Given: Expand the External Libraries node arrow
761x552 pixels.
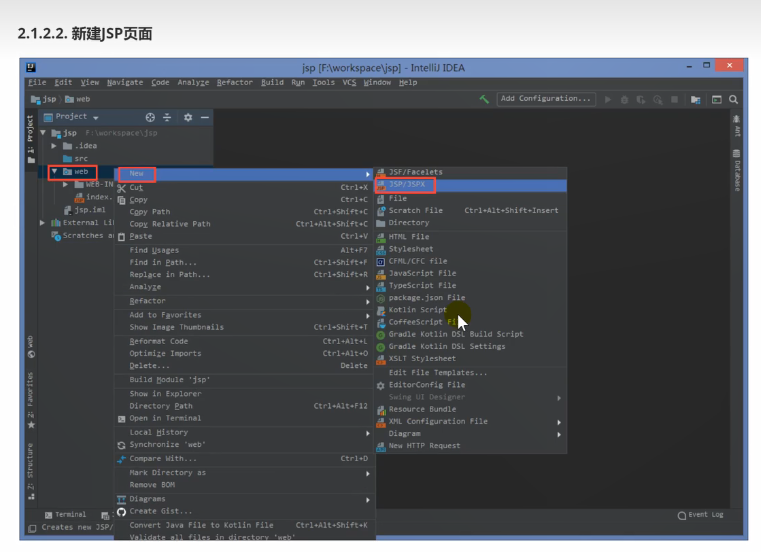Looking at the screenshot, I should point(43,223).
